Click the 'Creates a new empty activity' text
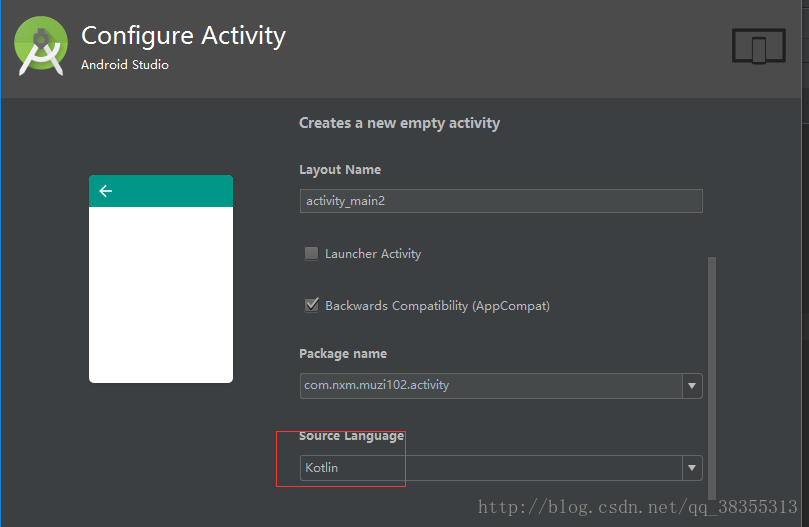 [x=399, y=123]
